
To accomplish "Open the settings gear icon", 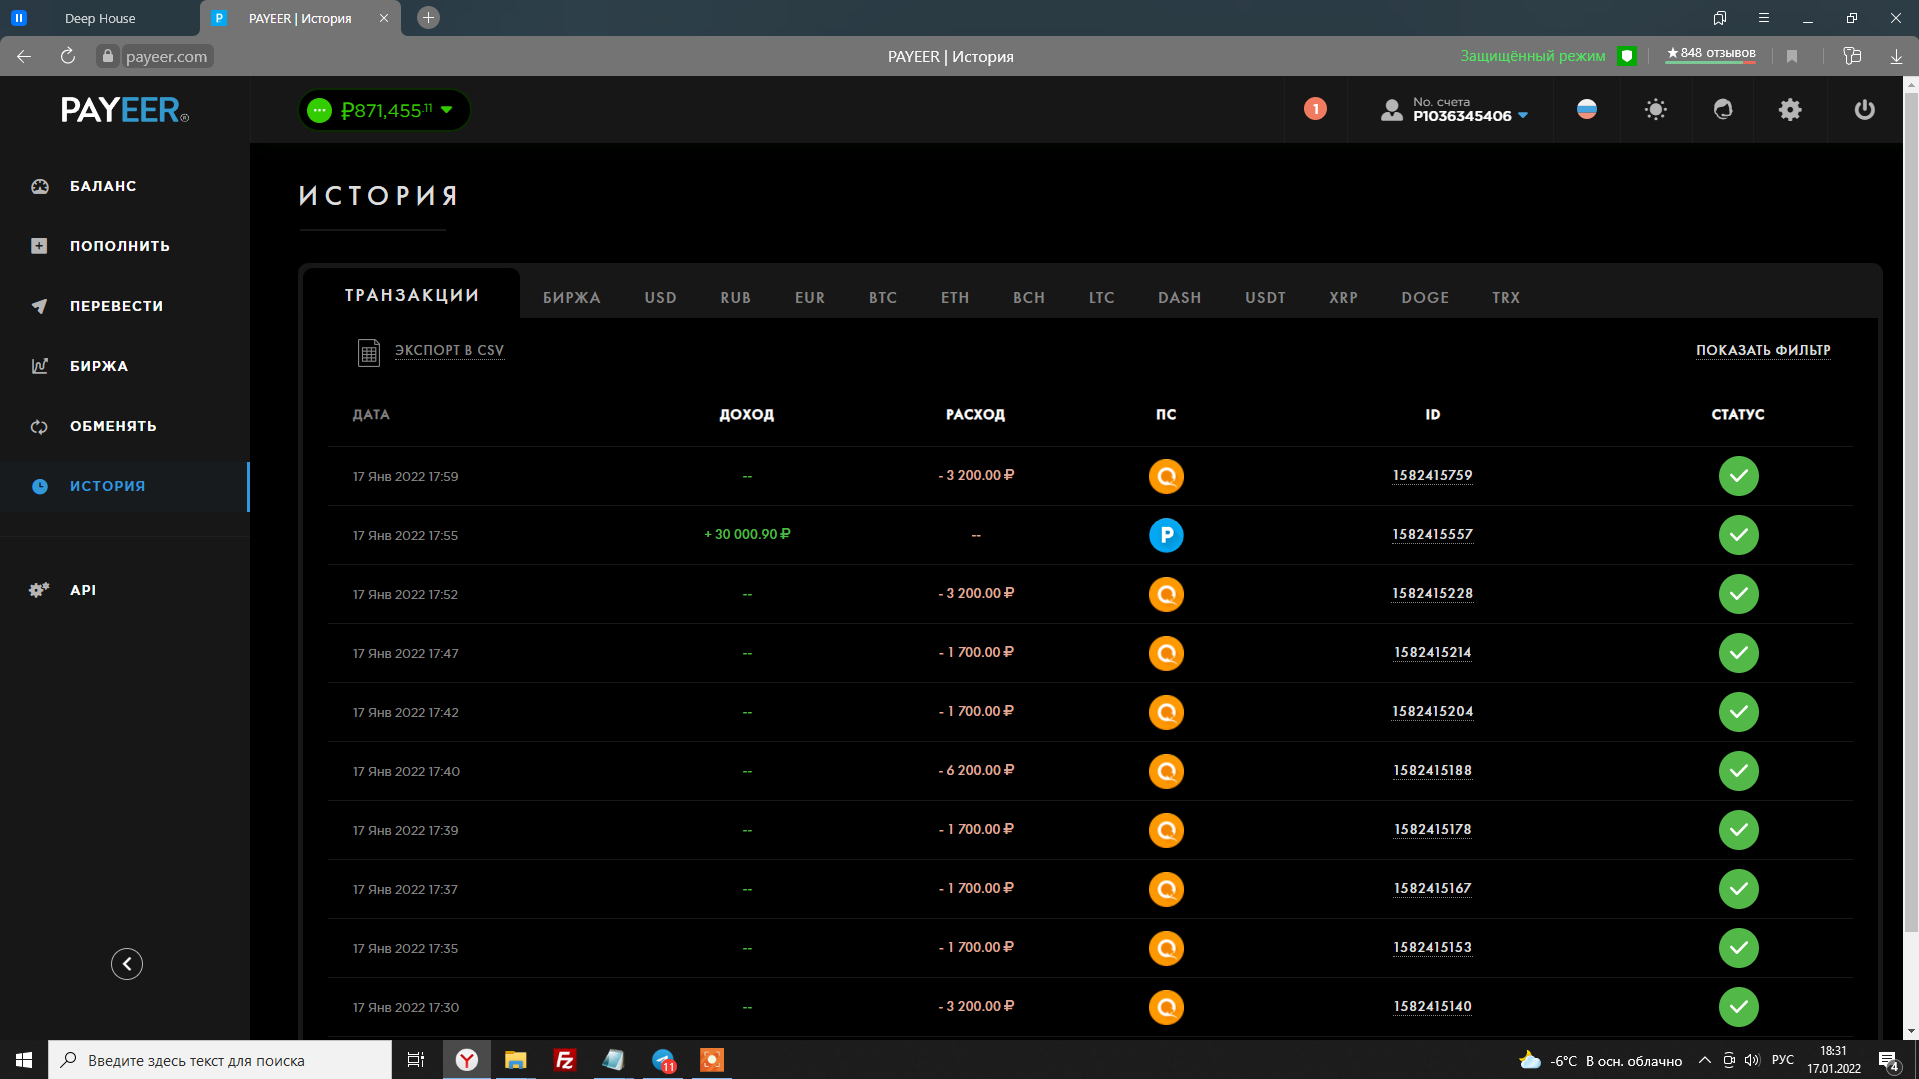I will point(1790,110).
